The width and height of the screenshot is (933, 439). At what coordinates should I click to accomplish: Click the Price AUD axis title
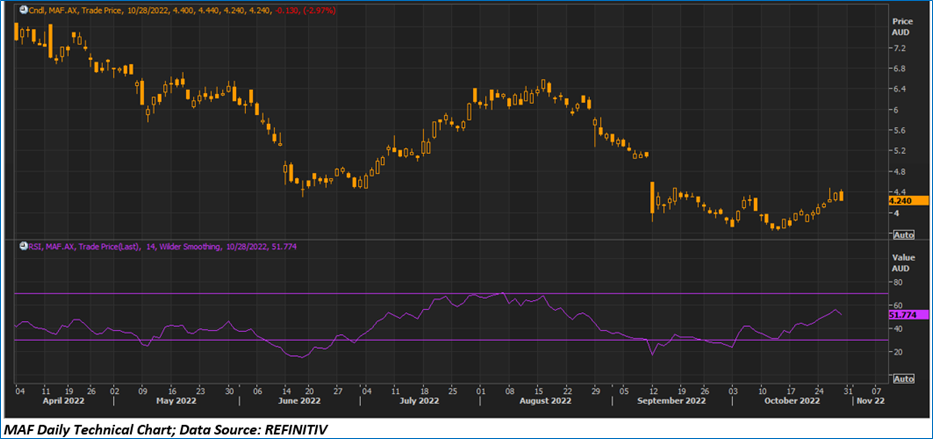click(901, 26)
